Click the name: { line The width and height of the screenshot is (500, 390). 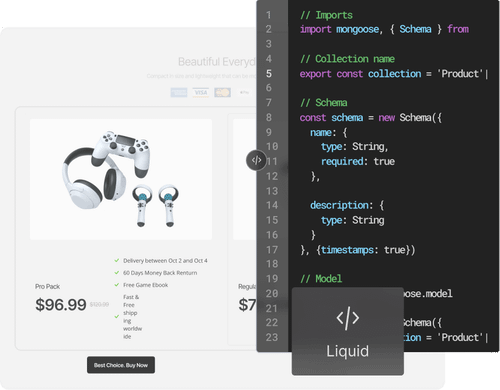(329, 133)
